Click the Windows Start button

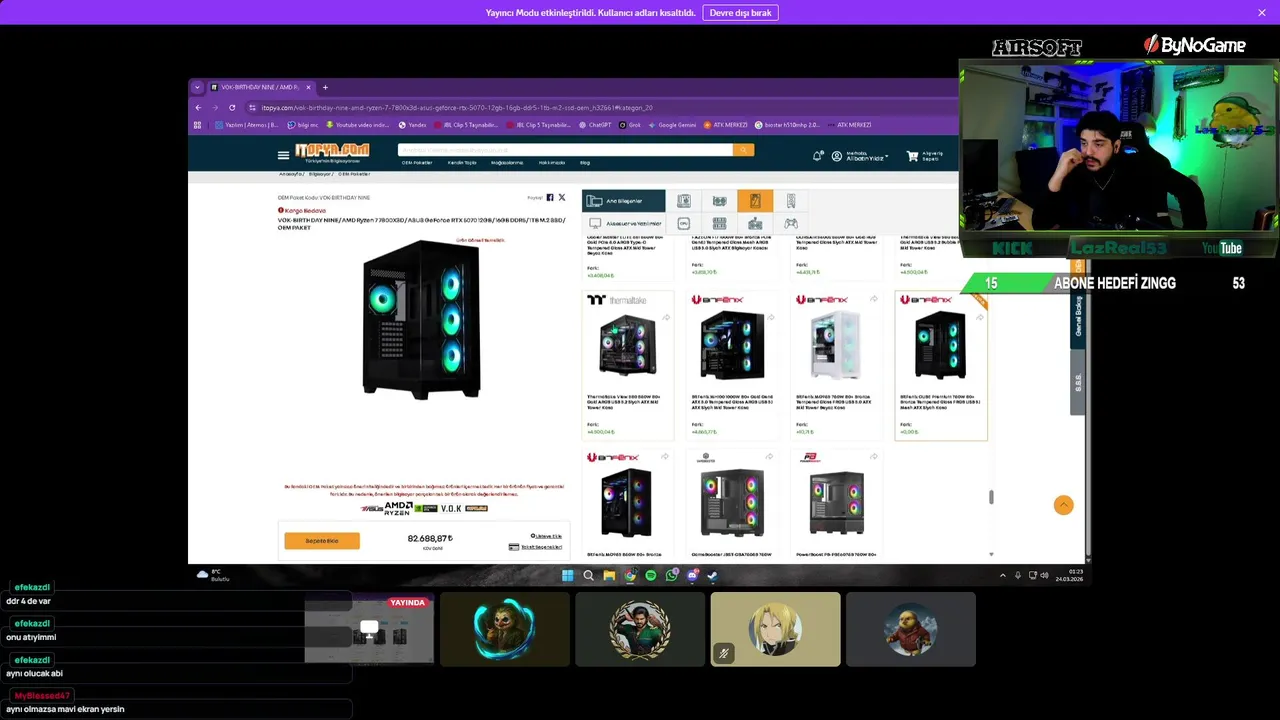[x=568, y=575]
